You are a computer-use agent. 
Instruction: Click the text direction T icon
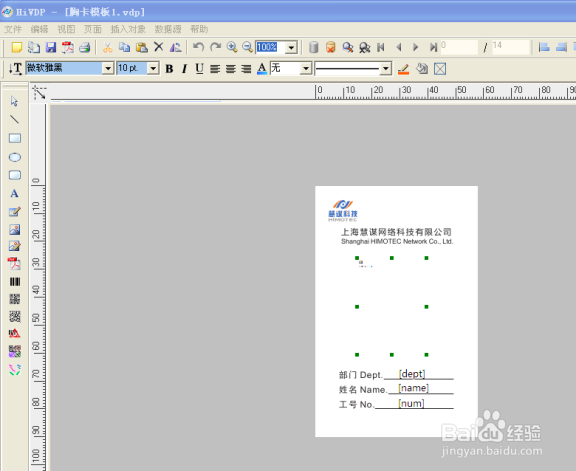[15, 69]
